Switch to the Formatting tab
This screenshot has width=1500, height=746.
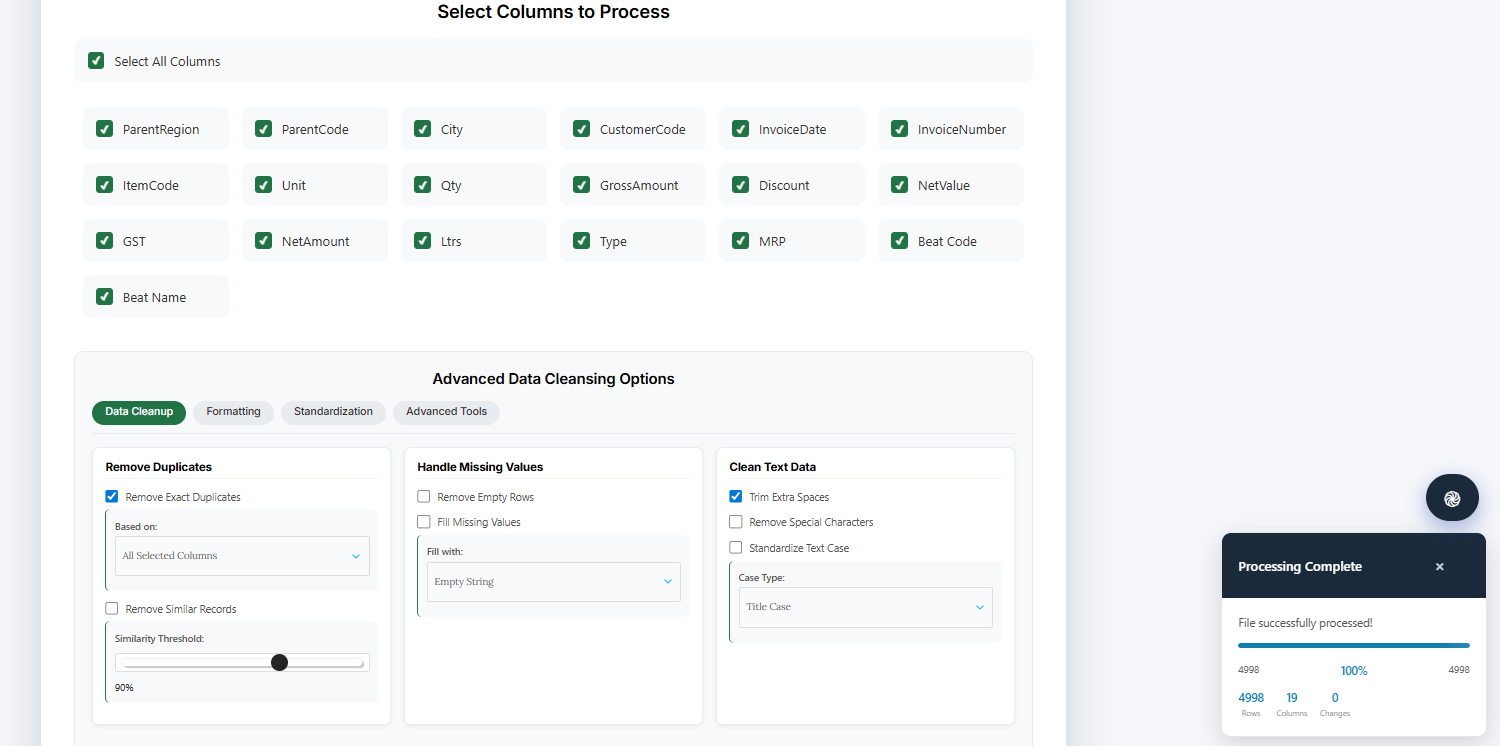(233, 412)
